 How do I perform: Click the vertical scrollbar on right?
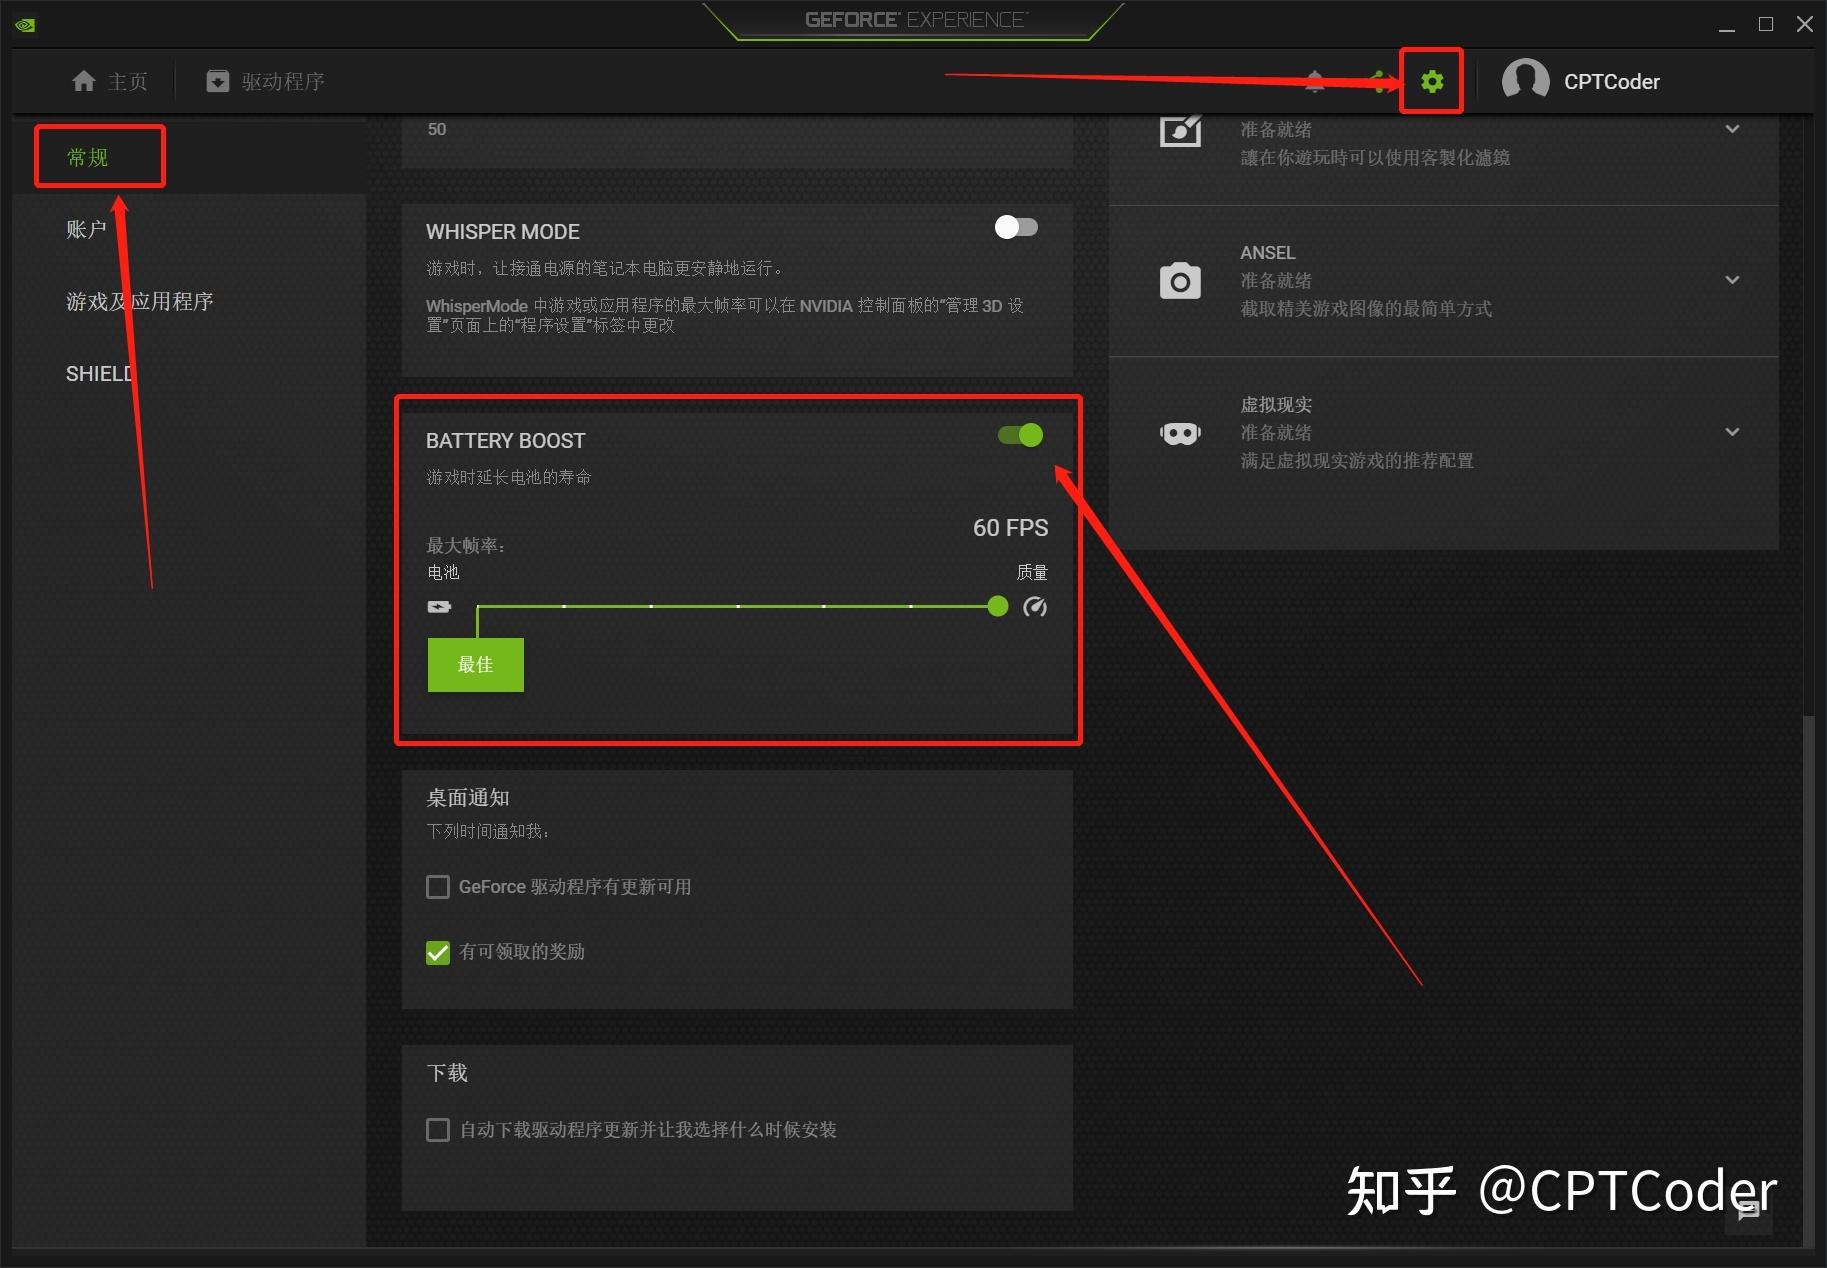click(1808, 980)
